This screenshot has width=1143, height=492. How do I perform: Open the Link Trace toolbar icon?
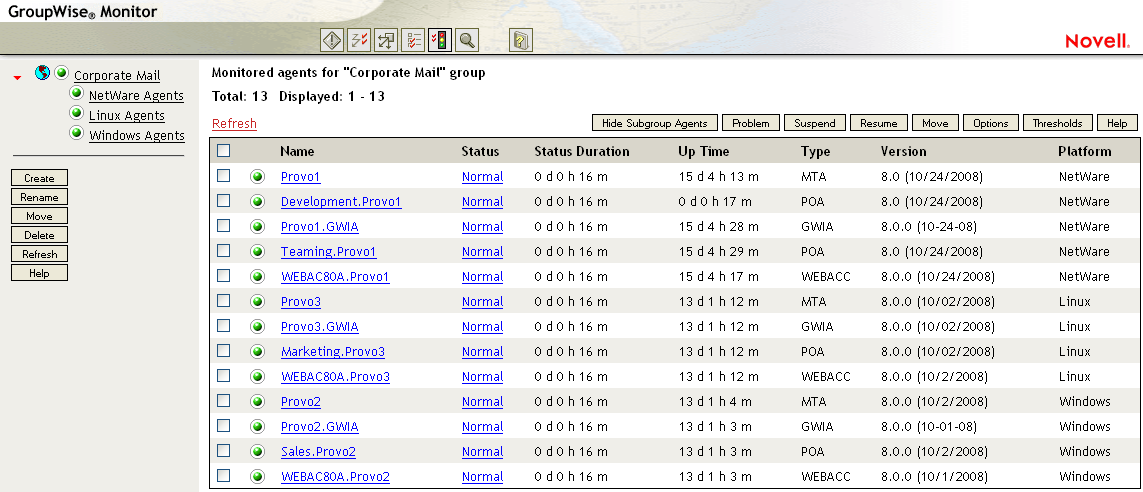coord(359,40)
